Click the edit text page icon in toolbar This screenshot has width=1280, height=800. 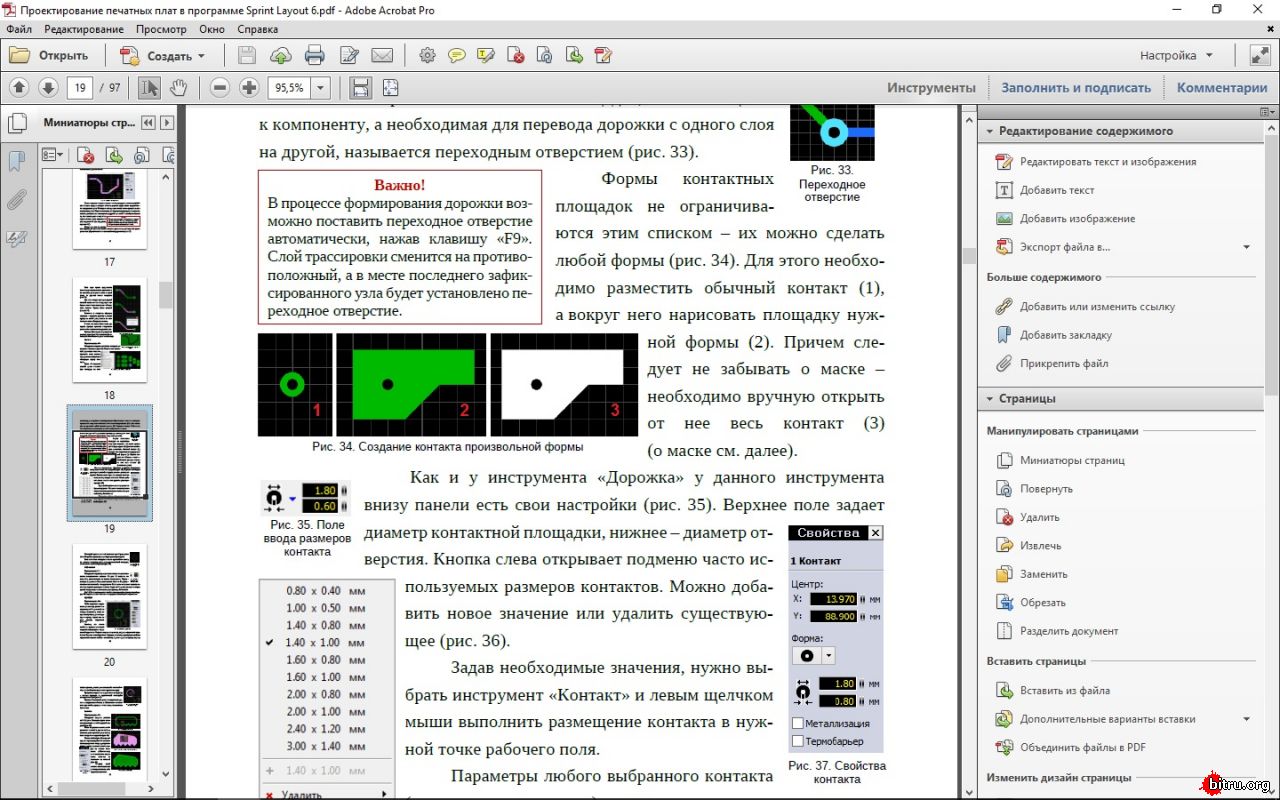[349, 55]
